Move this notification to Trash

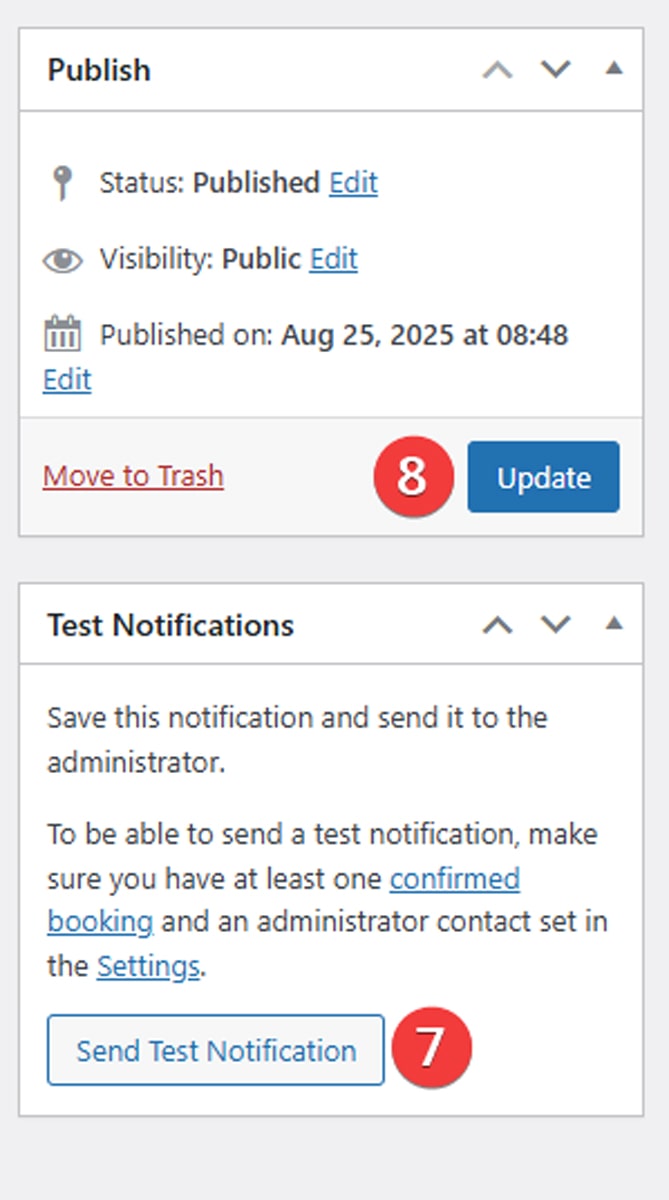pyautogui.click(x=133, y=476)
